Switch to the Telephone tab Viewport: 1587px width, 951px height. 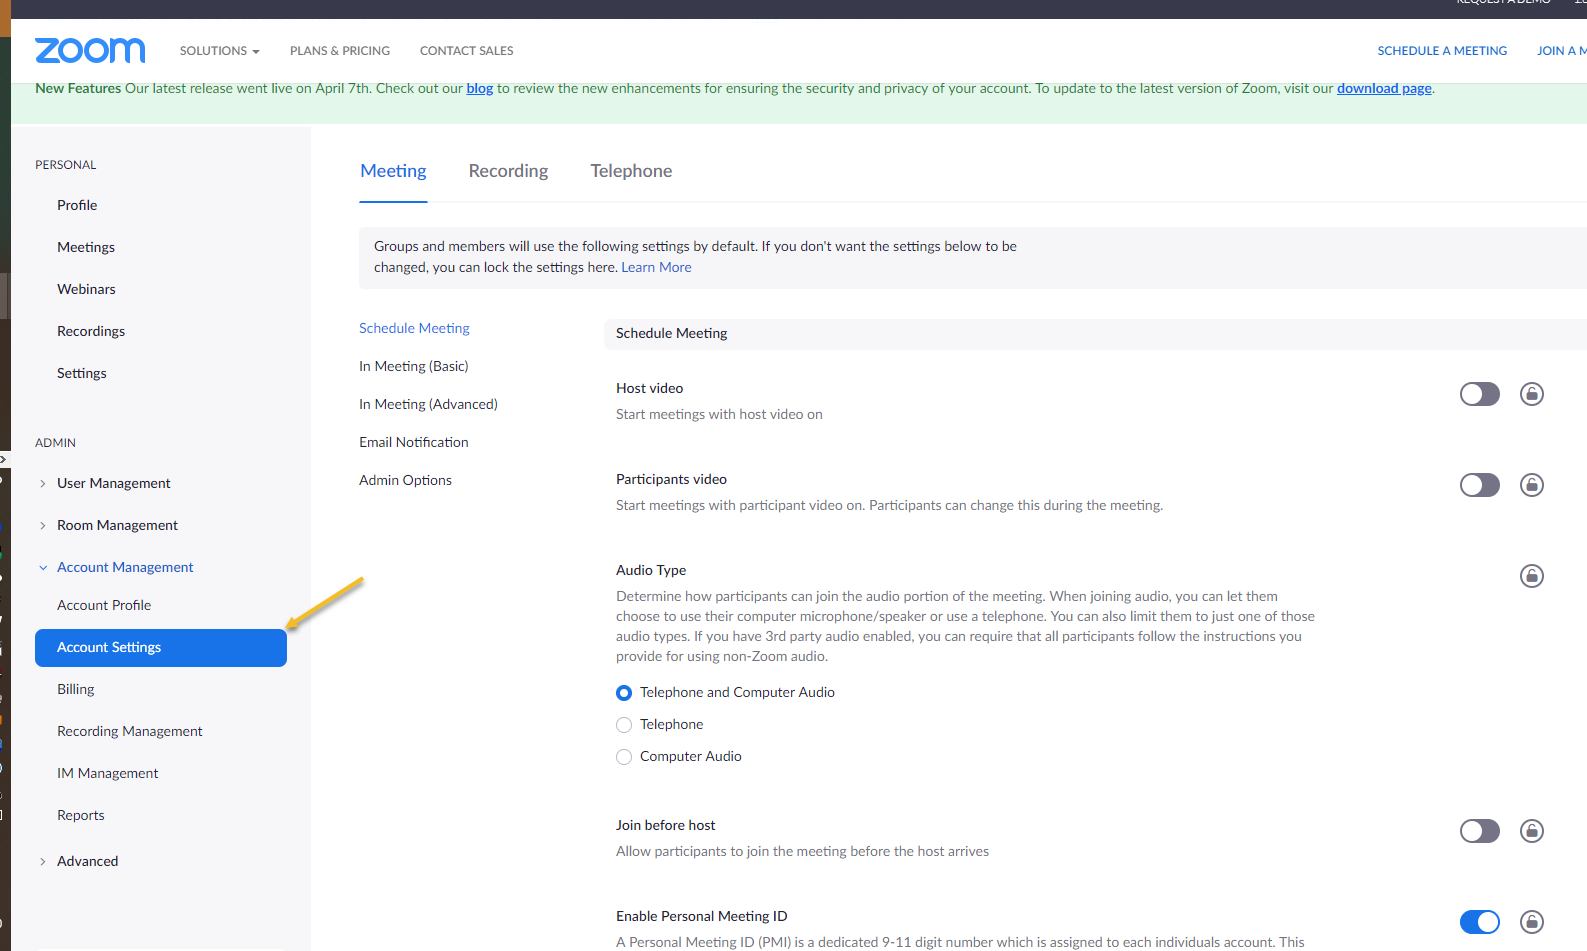pos(631,171)
